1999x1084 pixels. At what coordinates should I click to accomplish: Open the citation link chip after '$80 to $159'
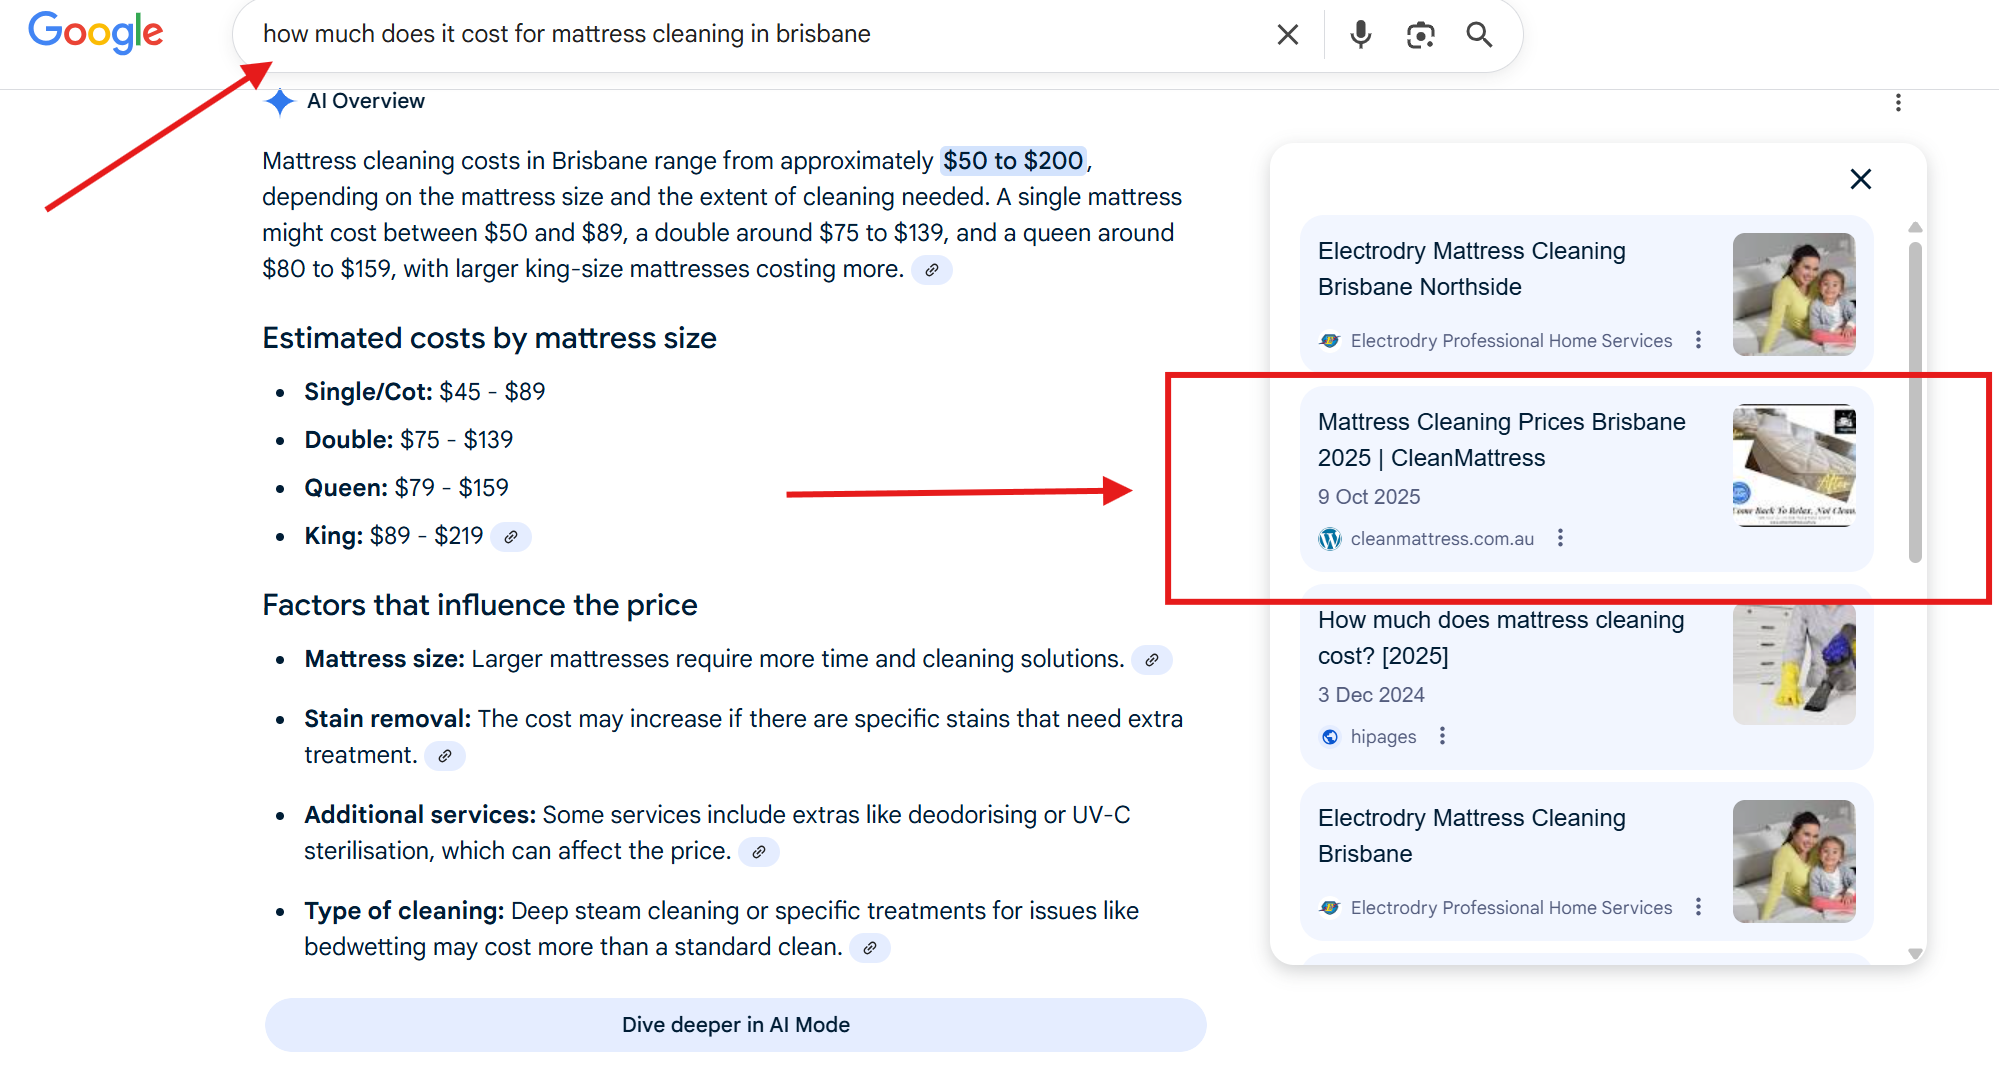point(931,270)
